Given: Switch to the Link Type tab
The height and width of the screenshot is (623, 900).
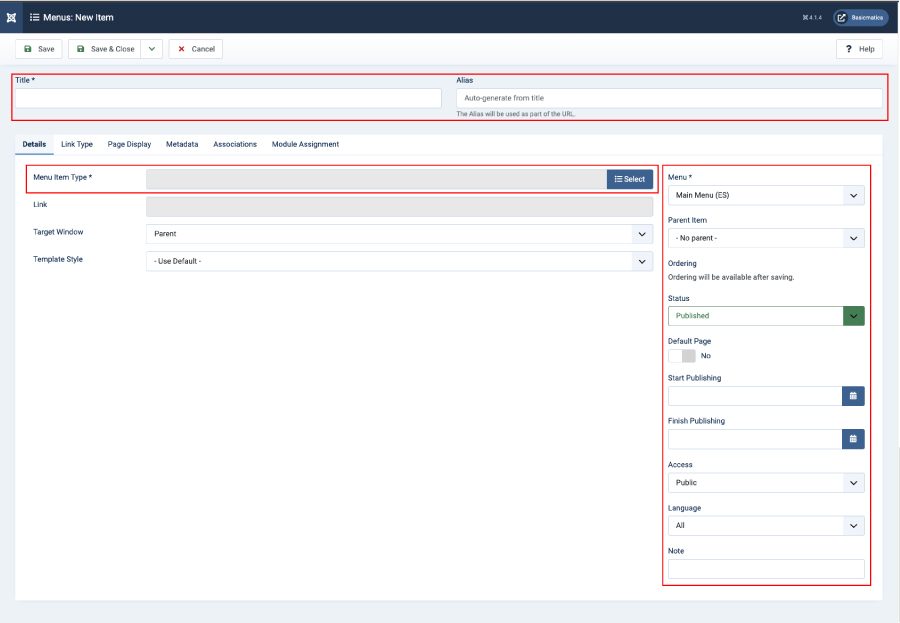Looking at the screenshot, I should (77, 144).
